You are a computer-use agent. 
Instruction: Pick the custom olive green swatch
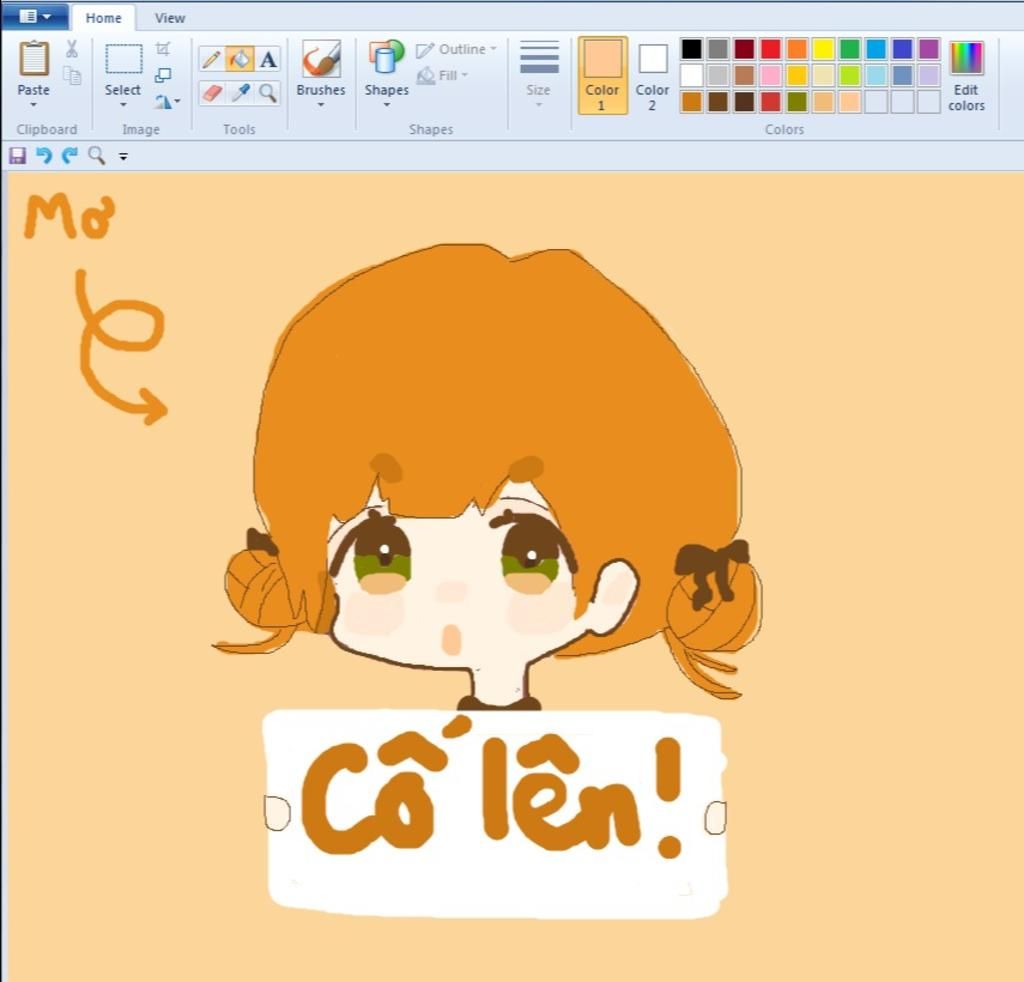point(797,102)
